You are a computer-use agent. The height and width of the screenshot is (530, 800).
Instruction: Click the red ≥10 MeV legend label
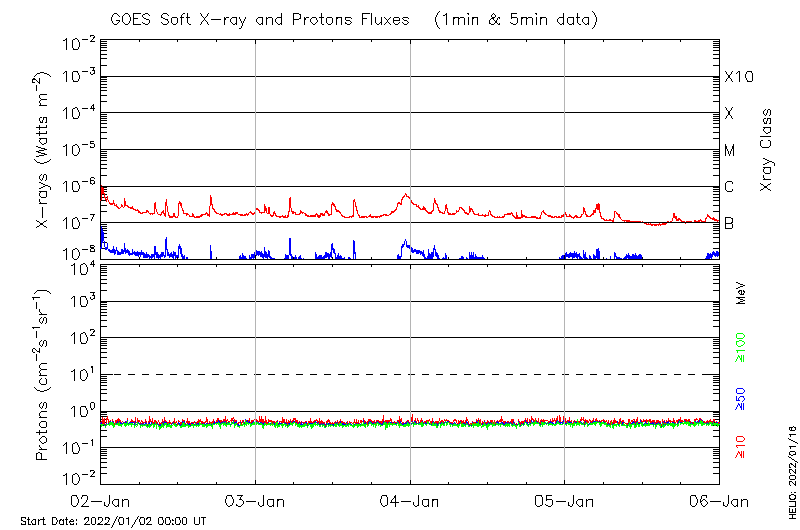(741, 447)
